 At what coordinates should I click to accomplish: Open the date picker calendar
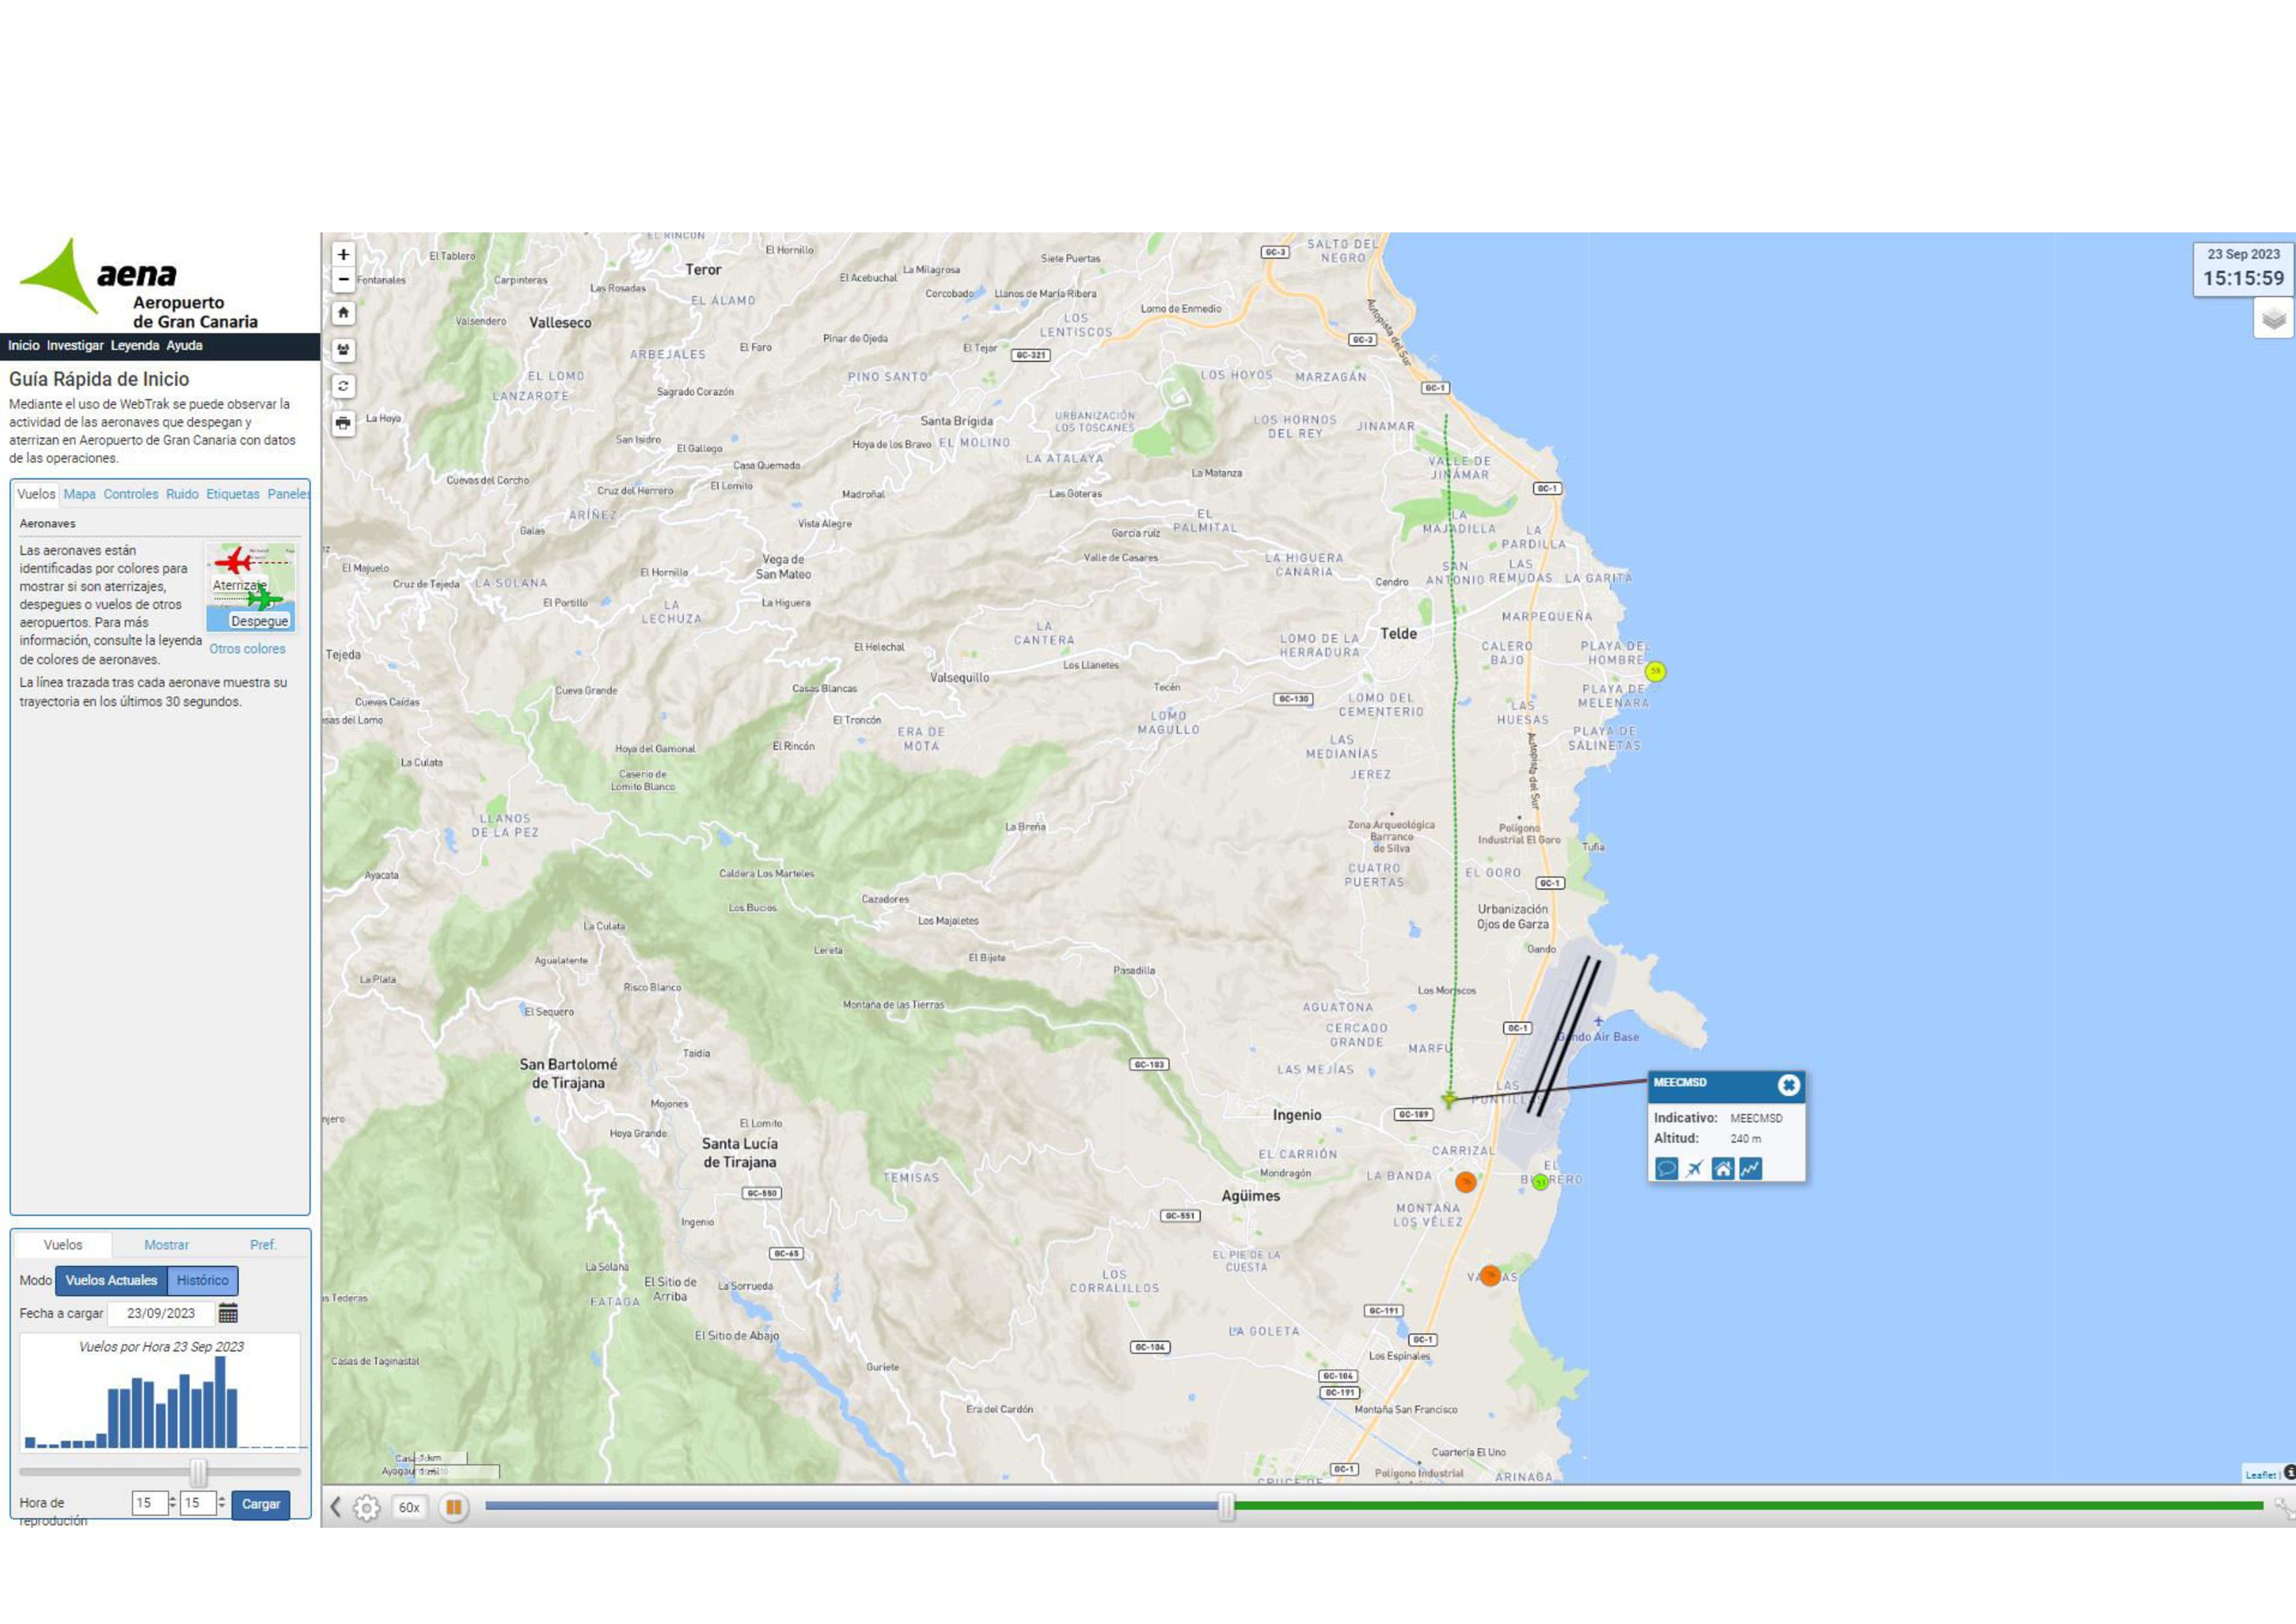pyautogui.click(x=228, y=1313)
